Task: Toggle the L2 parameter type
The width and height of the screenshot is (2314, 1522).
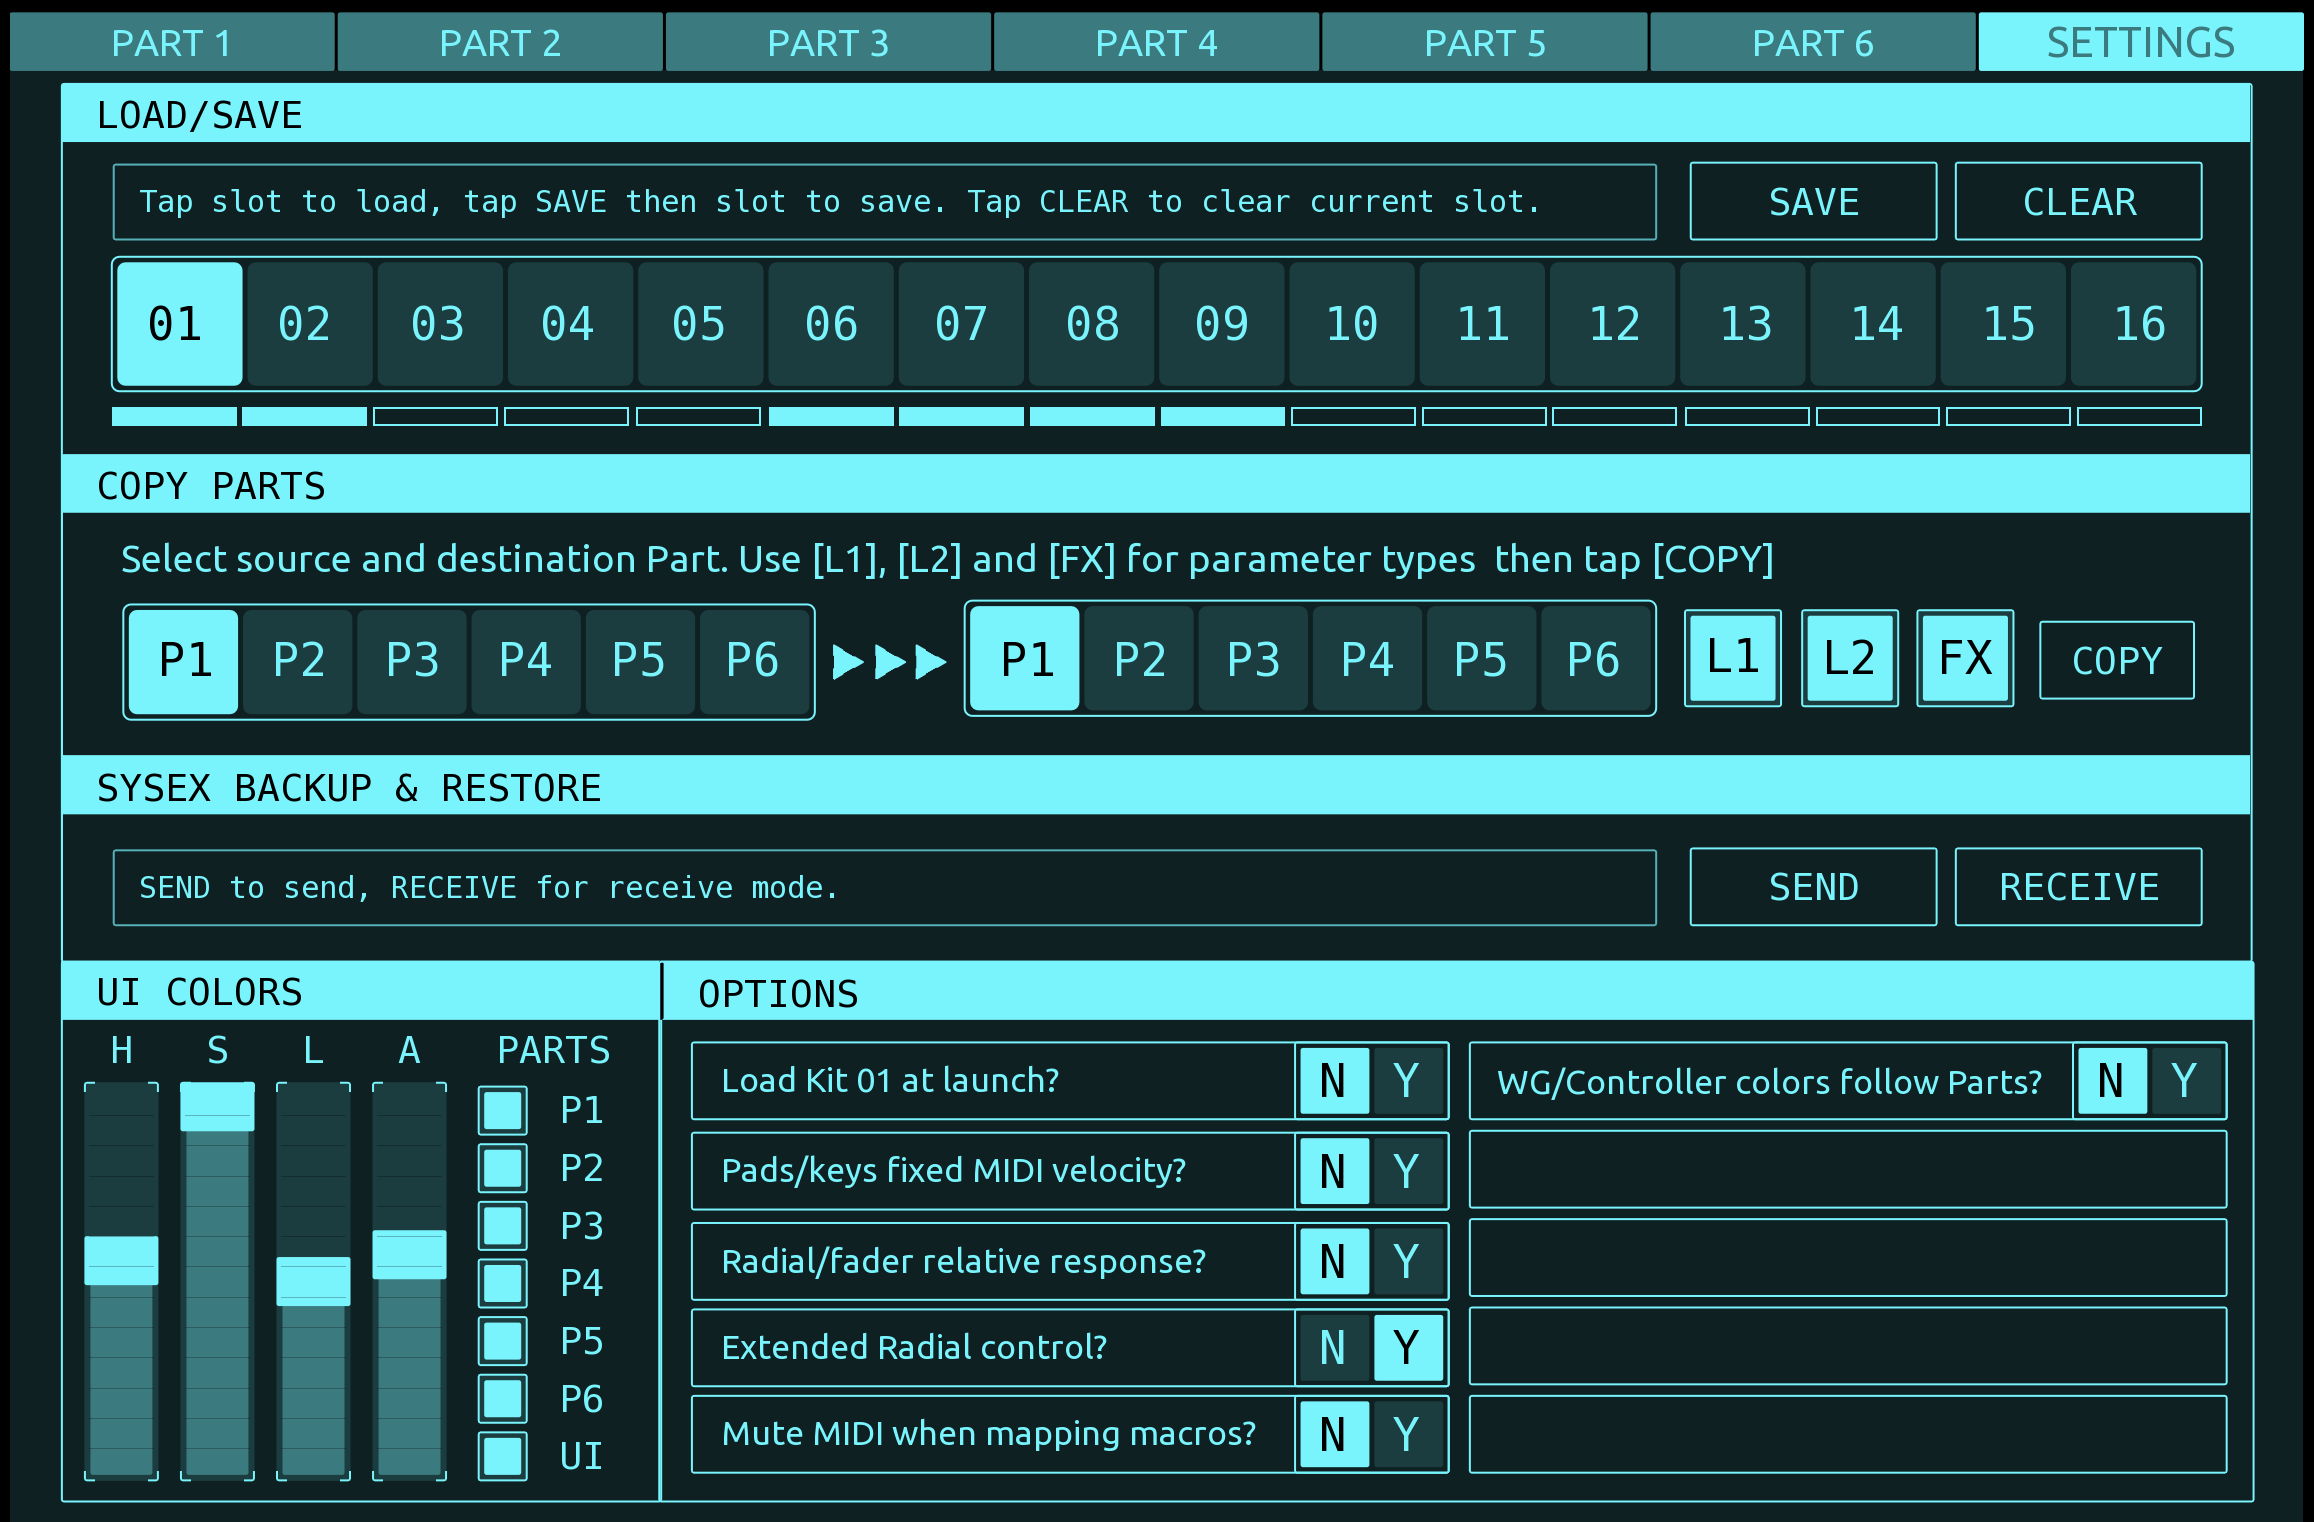Action: tap(1850, 658)
